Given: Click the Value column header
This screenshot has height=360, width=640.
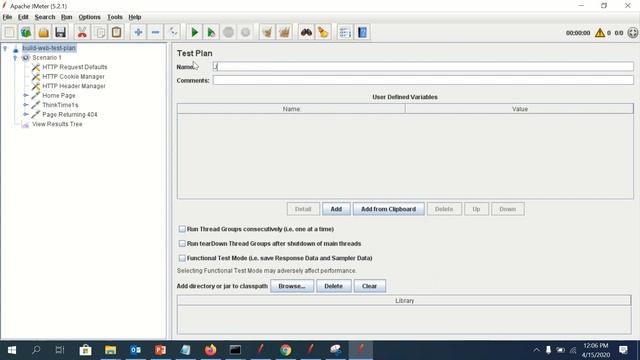Looking at the screenshot, I should pos(520,109).
